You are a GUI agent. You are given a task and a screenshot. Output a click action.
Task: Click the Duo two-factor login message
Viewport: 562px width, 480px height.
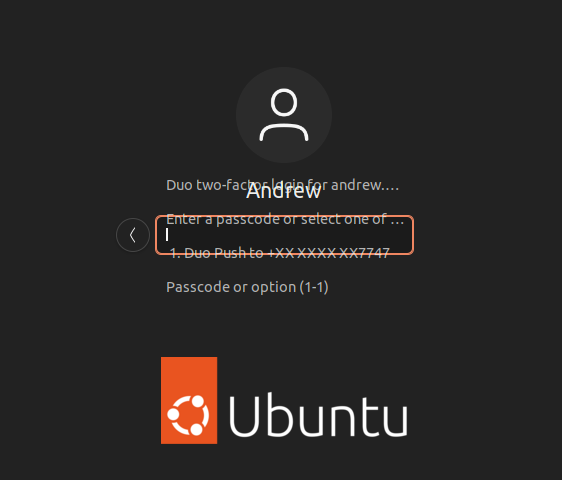(x=282, y=185)
